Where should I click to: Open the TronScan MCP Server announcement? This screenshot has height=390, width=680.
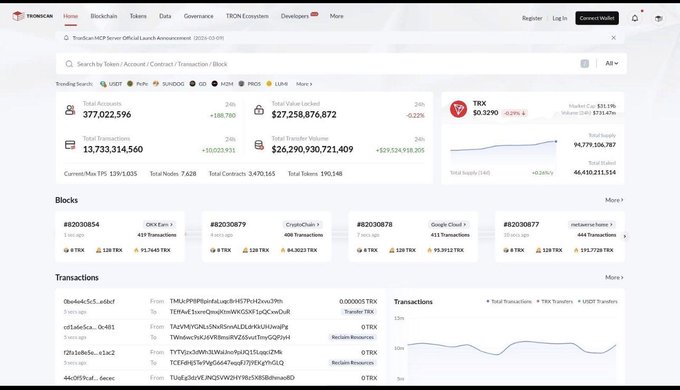[x=148, y=38]
